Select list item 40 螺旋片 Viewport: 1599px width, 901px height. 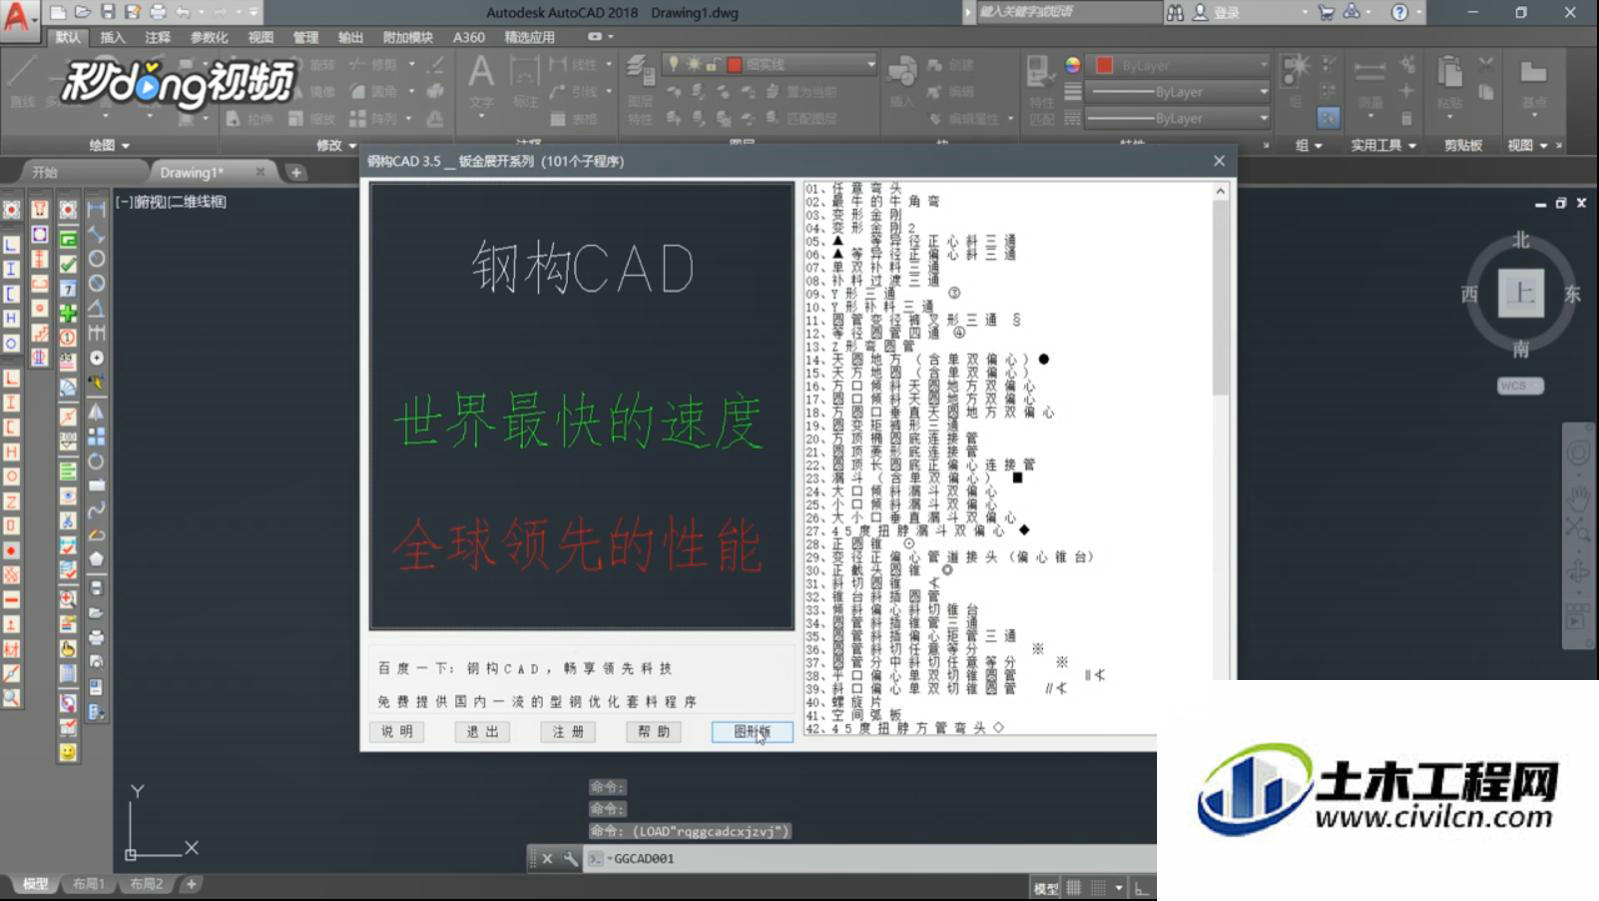point(842,701)
